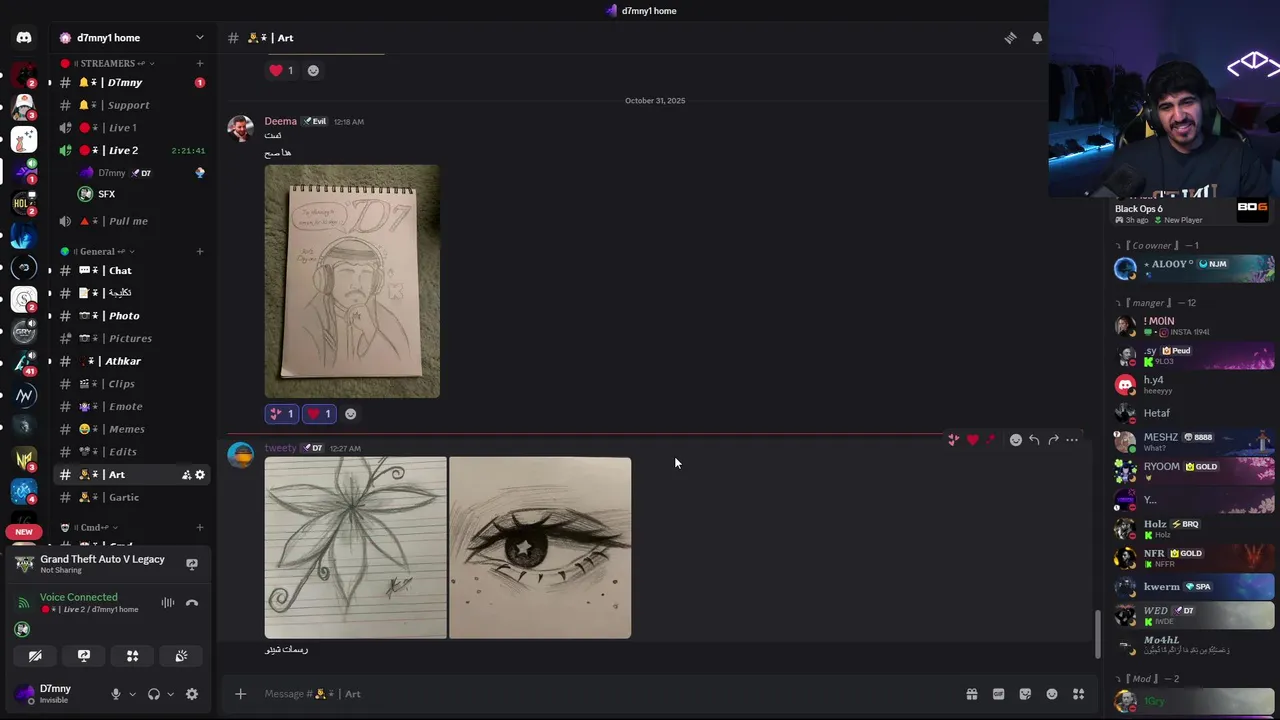1280x720 pixels.
Task: Quick-react with red heart on tweety's message
Action: [972, 440]
